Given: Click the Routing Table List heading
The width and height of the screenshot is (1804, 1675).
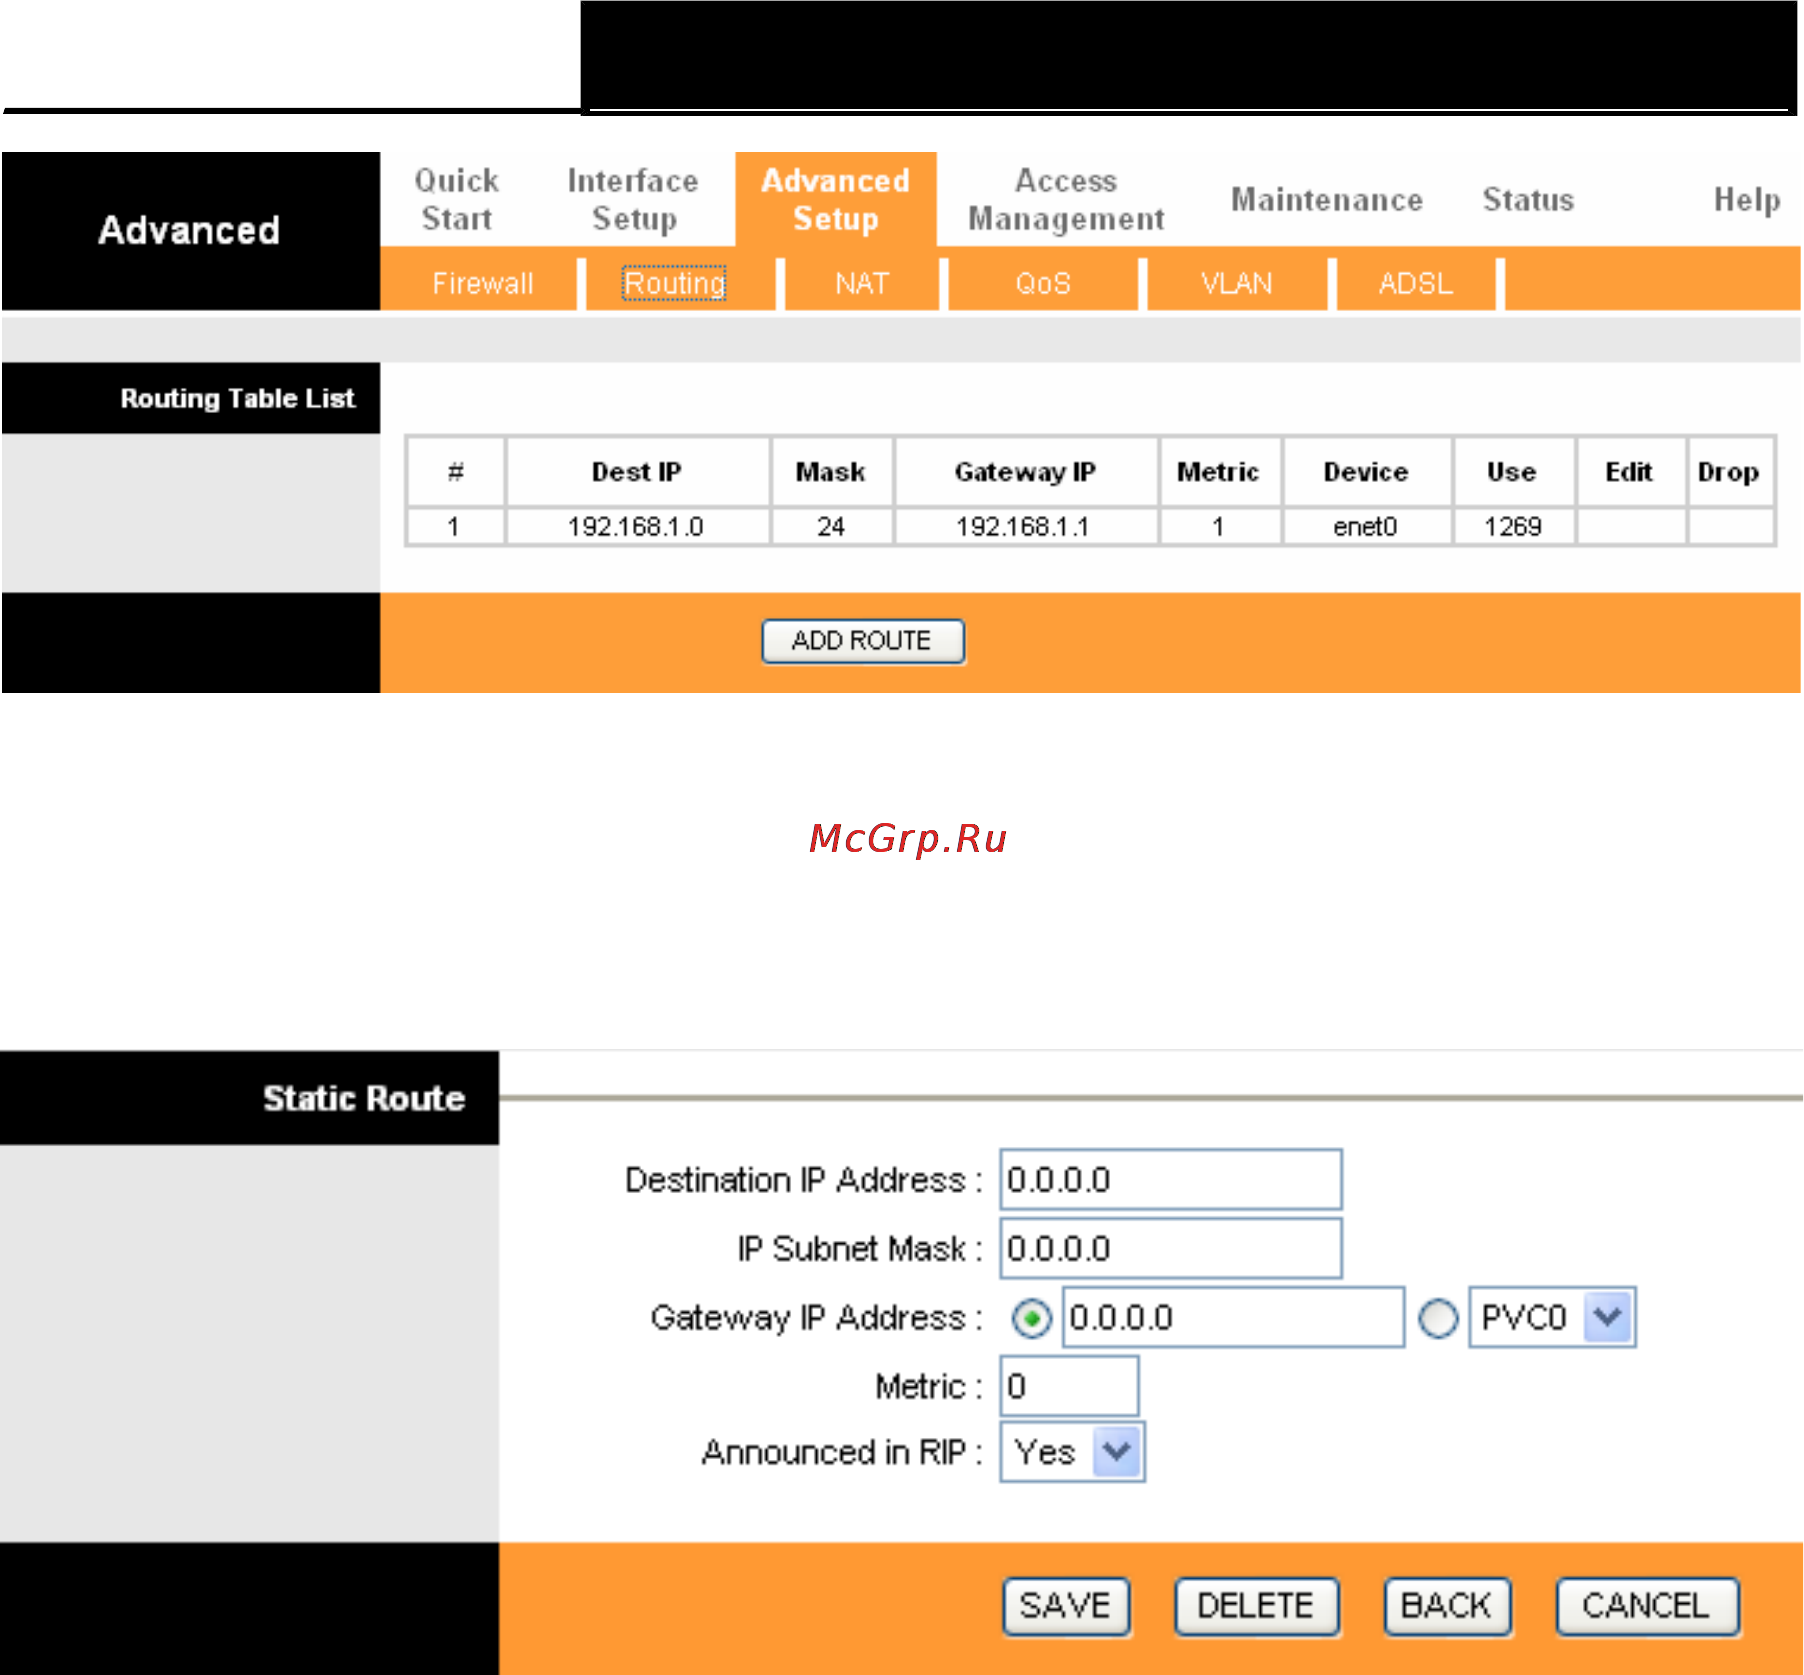Looking at the screenshot, I should click(x=238, y=398).
